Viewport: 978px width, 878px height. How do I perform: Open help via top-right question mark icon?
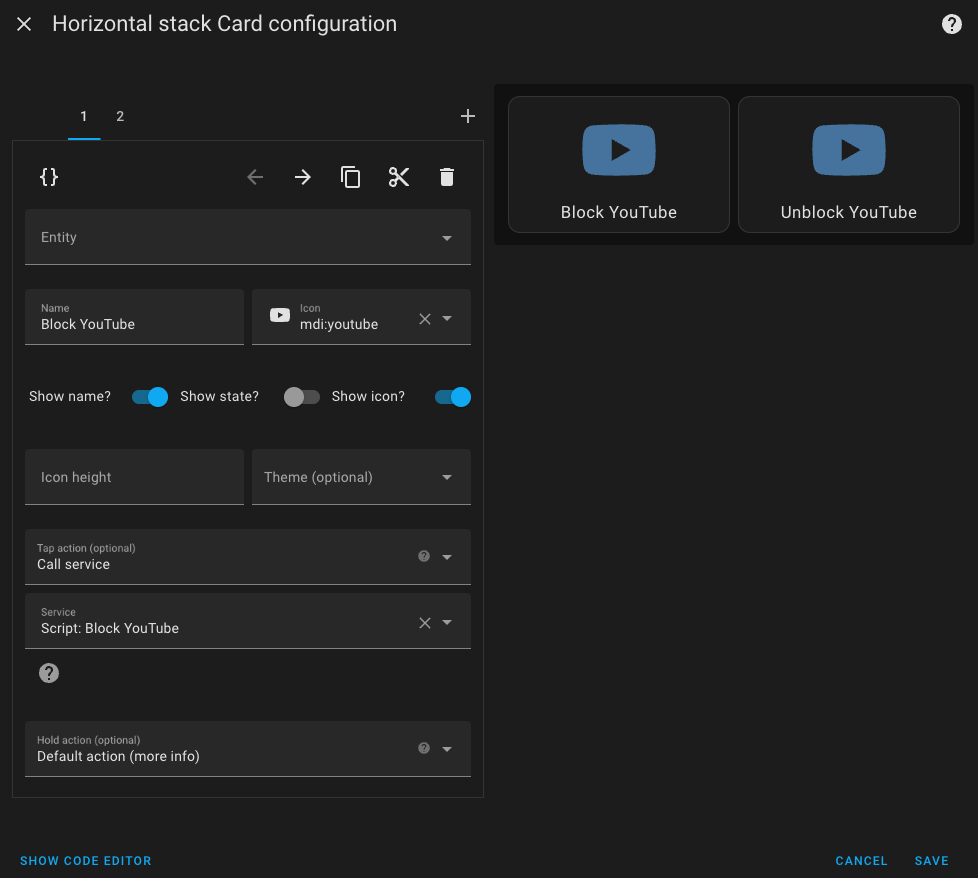(x=952, y=25)
